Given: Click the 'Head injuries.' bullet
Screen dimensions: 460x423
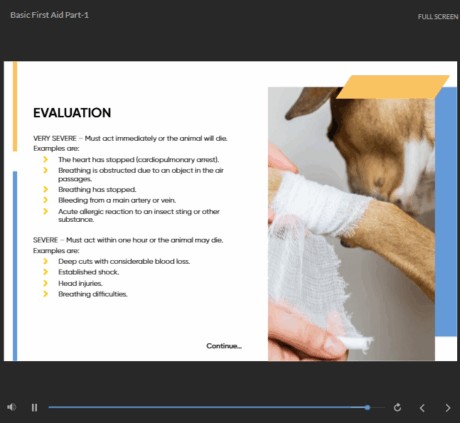Looking at the screenshot, I should tap(80, 283).
